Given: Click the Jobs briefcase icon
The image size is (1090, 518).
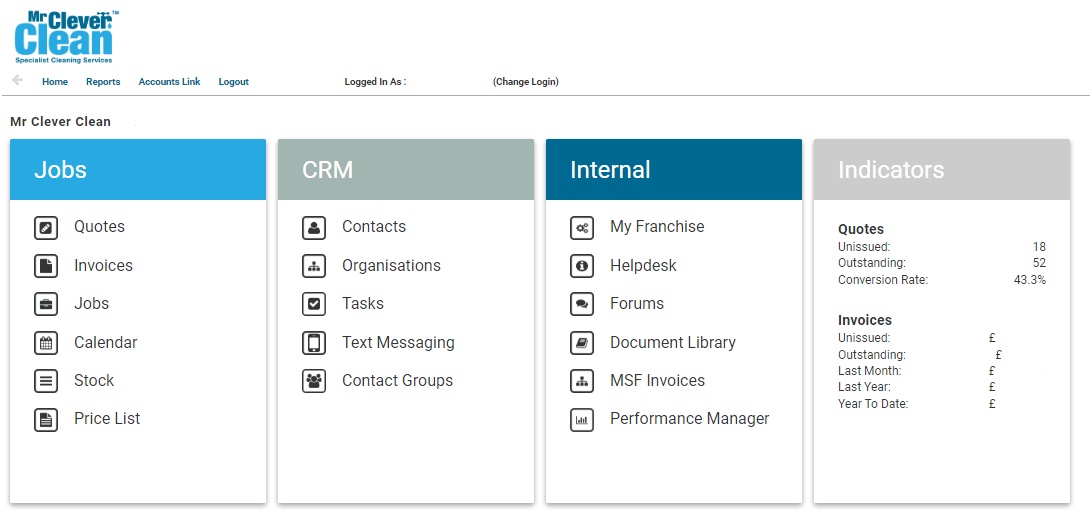Looking at the screenshot, I should (x=46, y=304).
